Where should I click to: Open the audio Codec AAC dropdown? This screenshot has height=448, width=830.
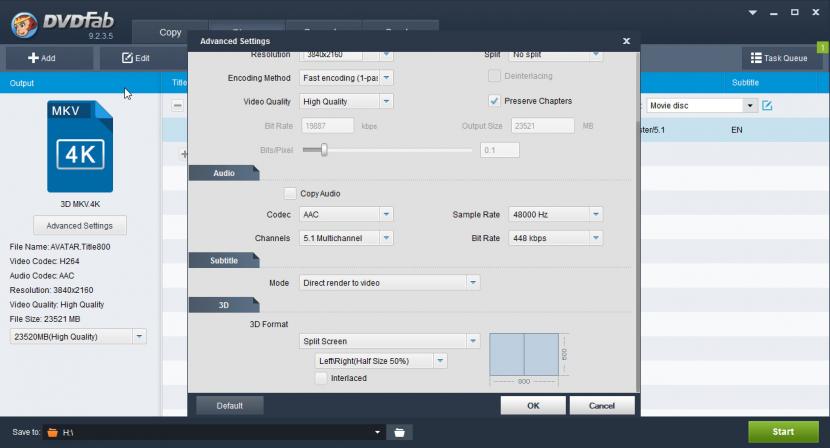tap(346, 214)
